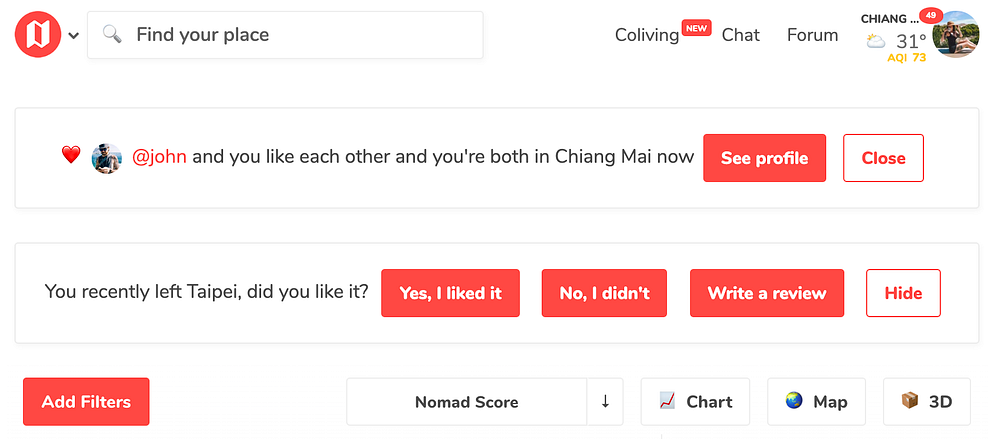Hide the Taipei review prompt
Screen dimensions: 1000x439
point(903,293)
